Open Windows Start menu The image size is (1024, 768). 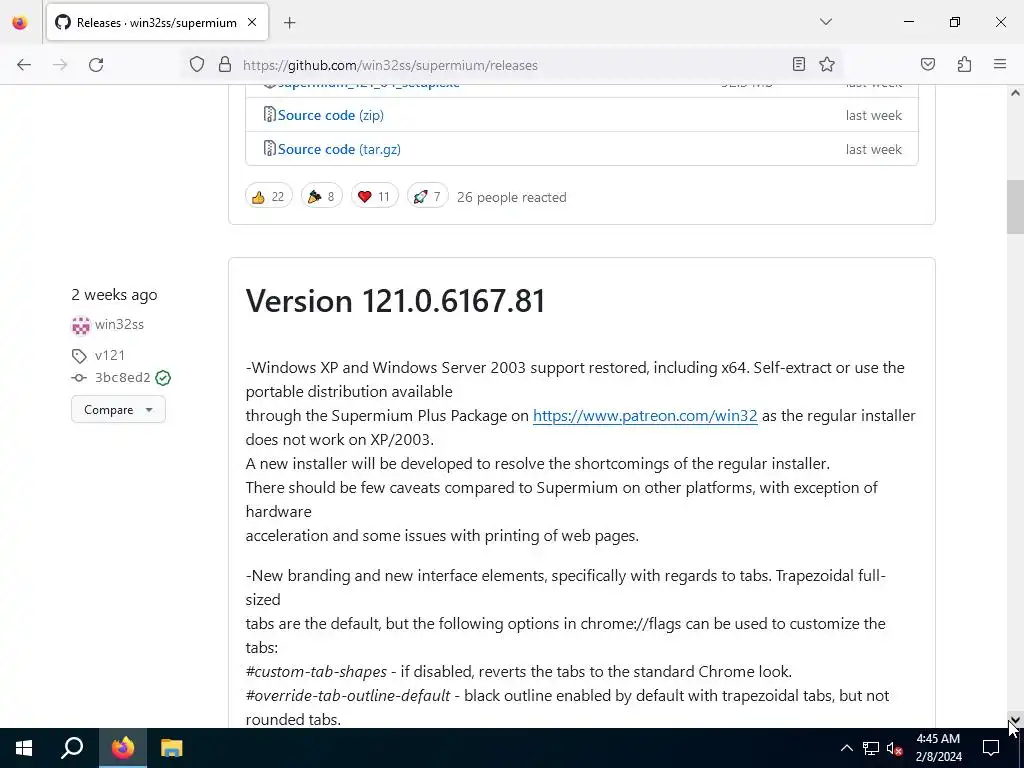(24, 748)
